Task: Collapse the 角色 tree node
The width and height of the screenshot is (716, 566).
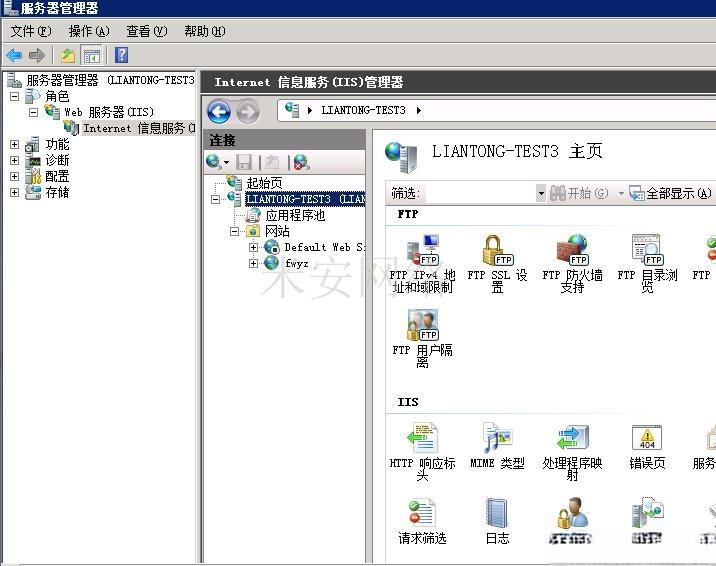Action: tap(15, 96)
